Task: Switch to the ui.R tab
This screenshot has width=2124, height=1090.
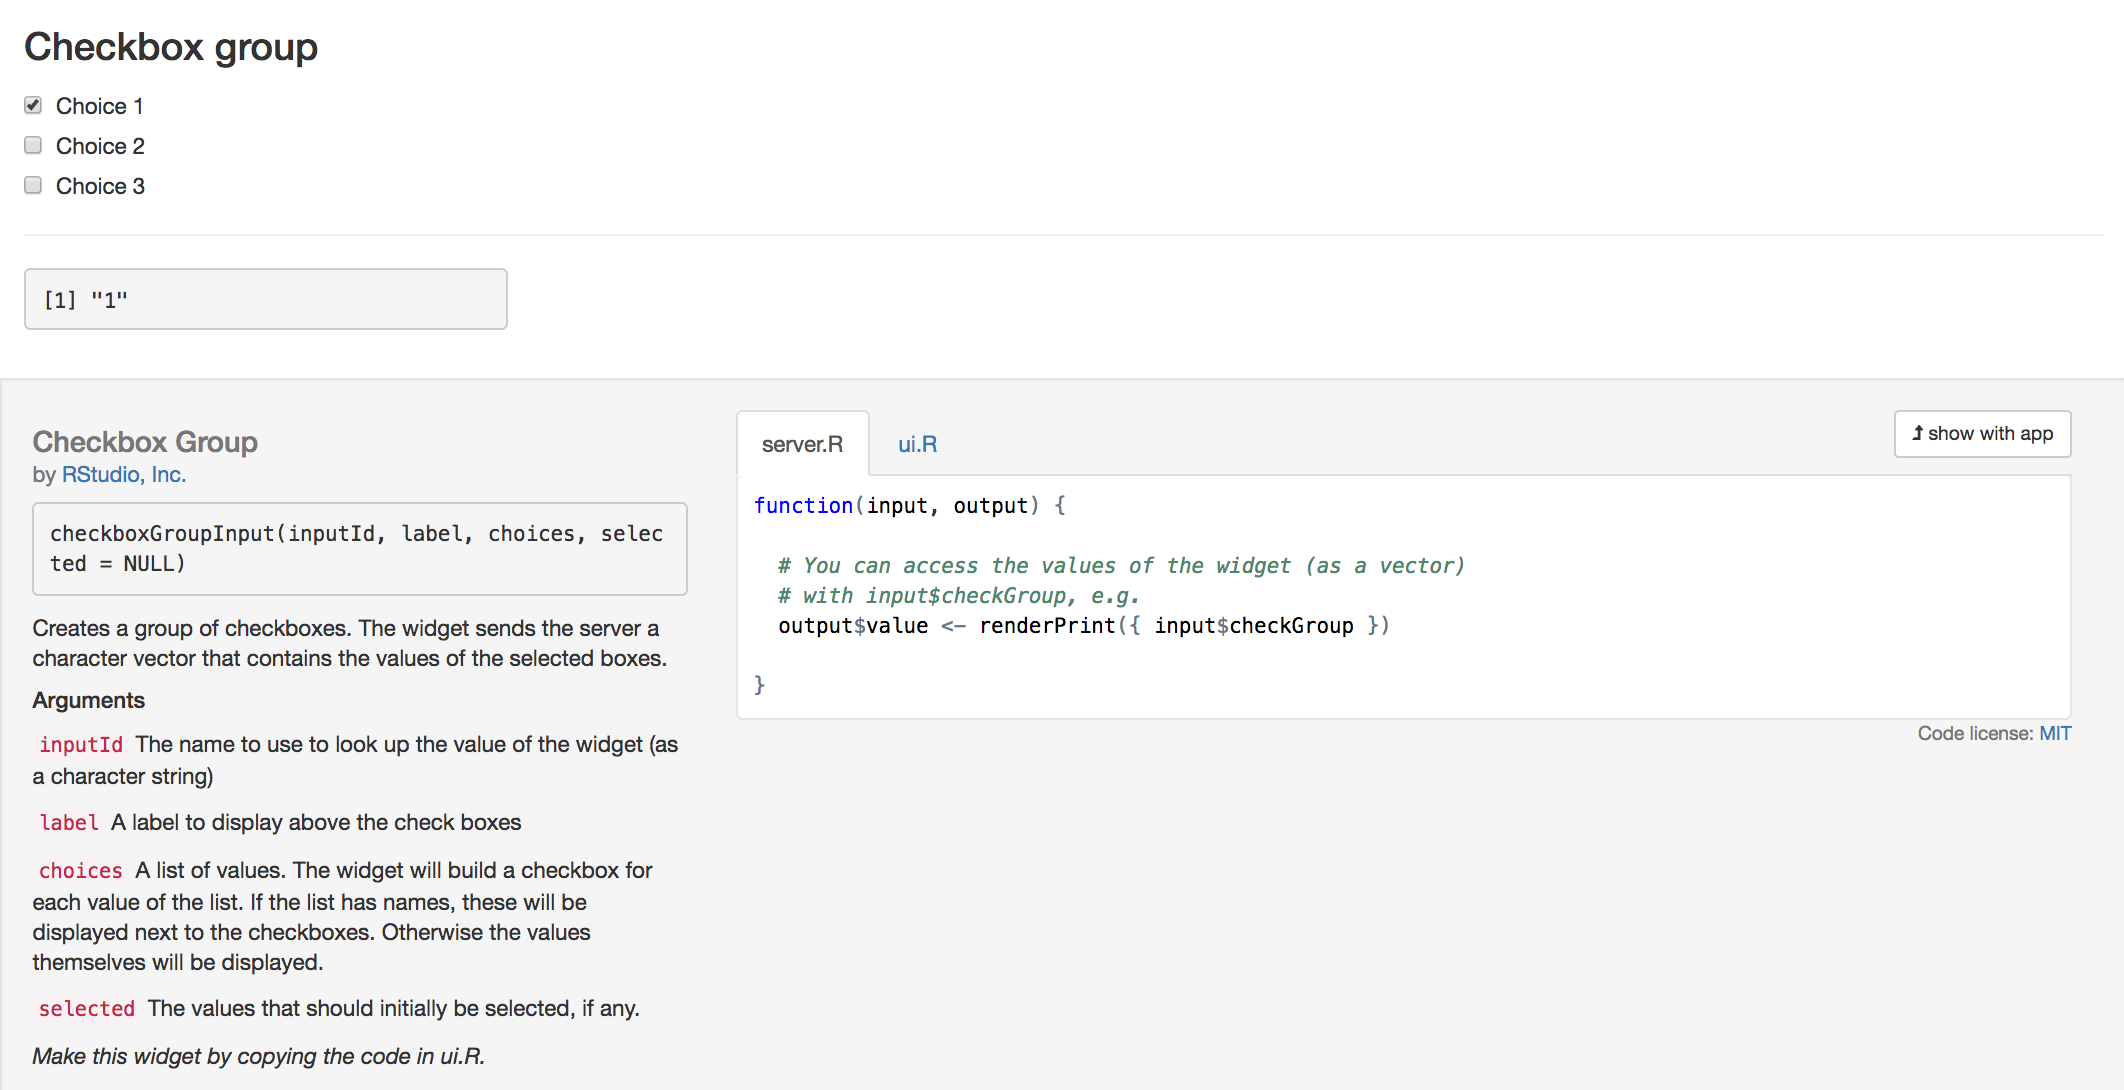Action: pyautogui.click(x=917, y=444)
